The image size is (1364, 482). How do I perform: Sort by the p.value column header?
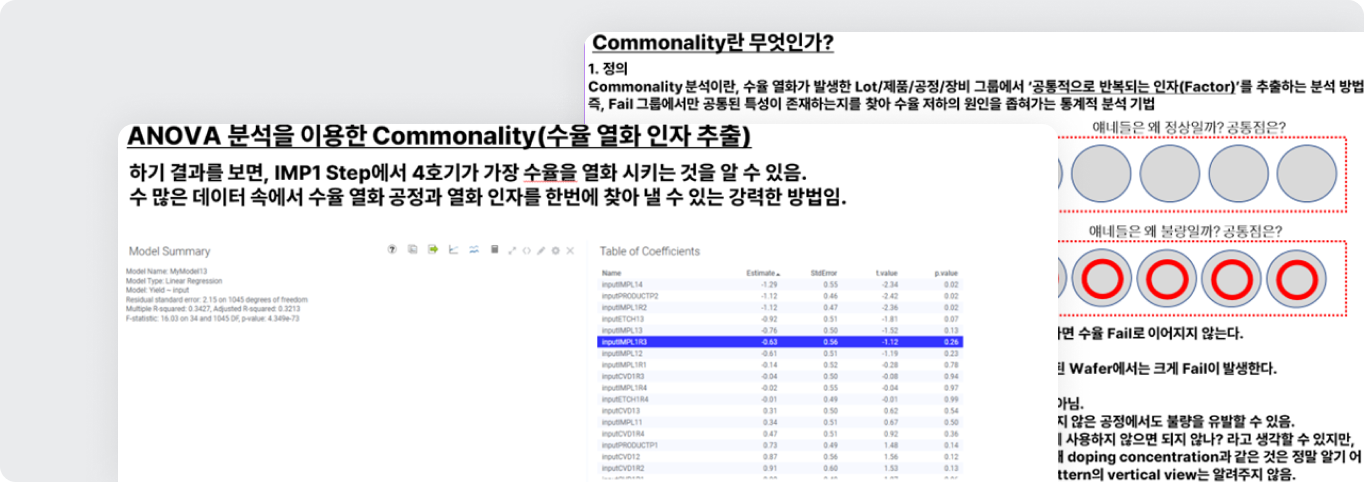click(945, 273)
